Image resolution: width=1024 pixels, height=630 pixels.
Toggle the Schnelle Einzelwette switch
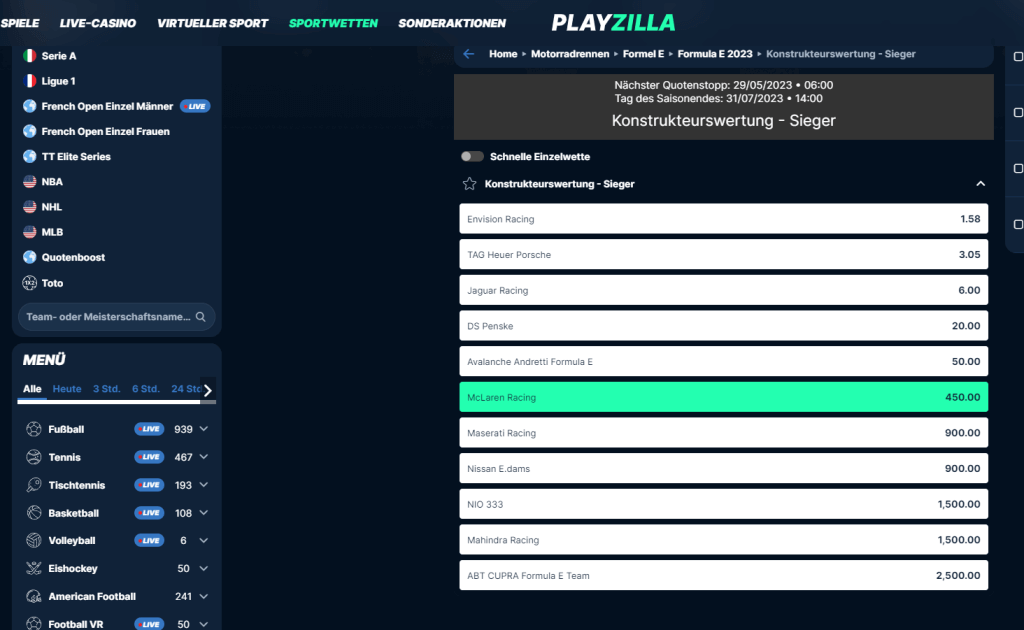pos(472,156)
